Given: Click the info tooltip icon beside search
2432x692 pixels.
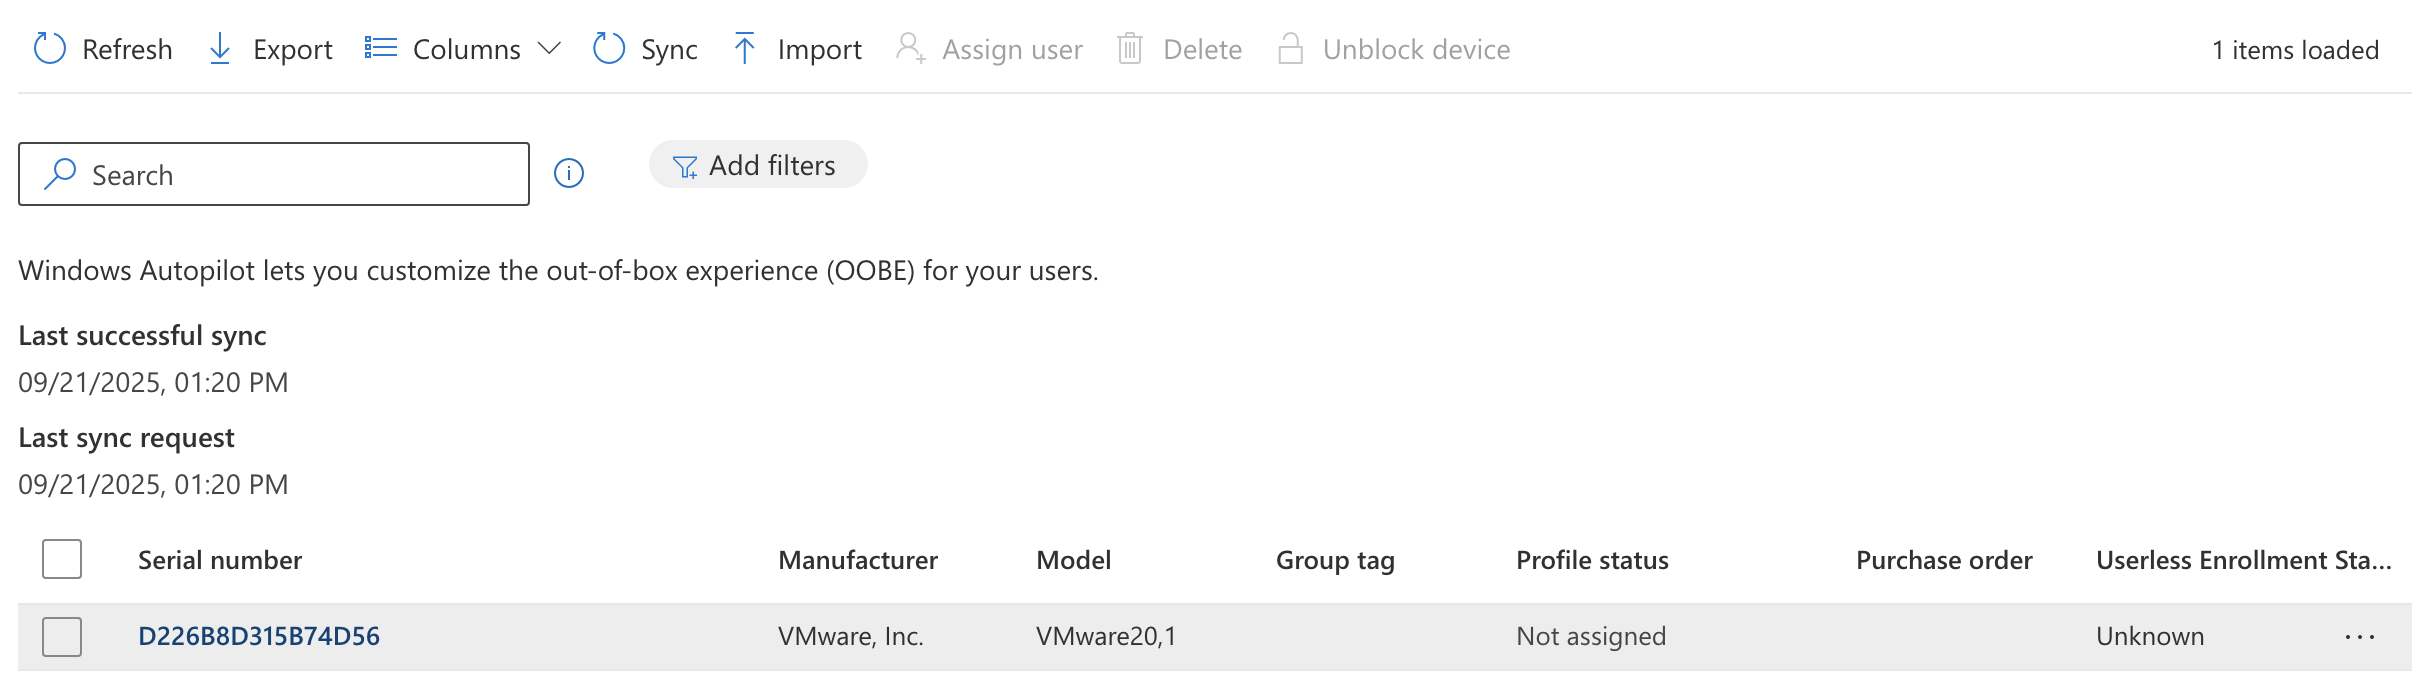Looking at the screenshot, I should click(x=568, y=174).
